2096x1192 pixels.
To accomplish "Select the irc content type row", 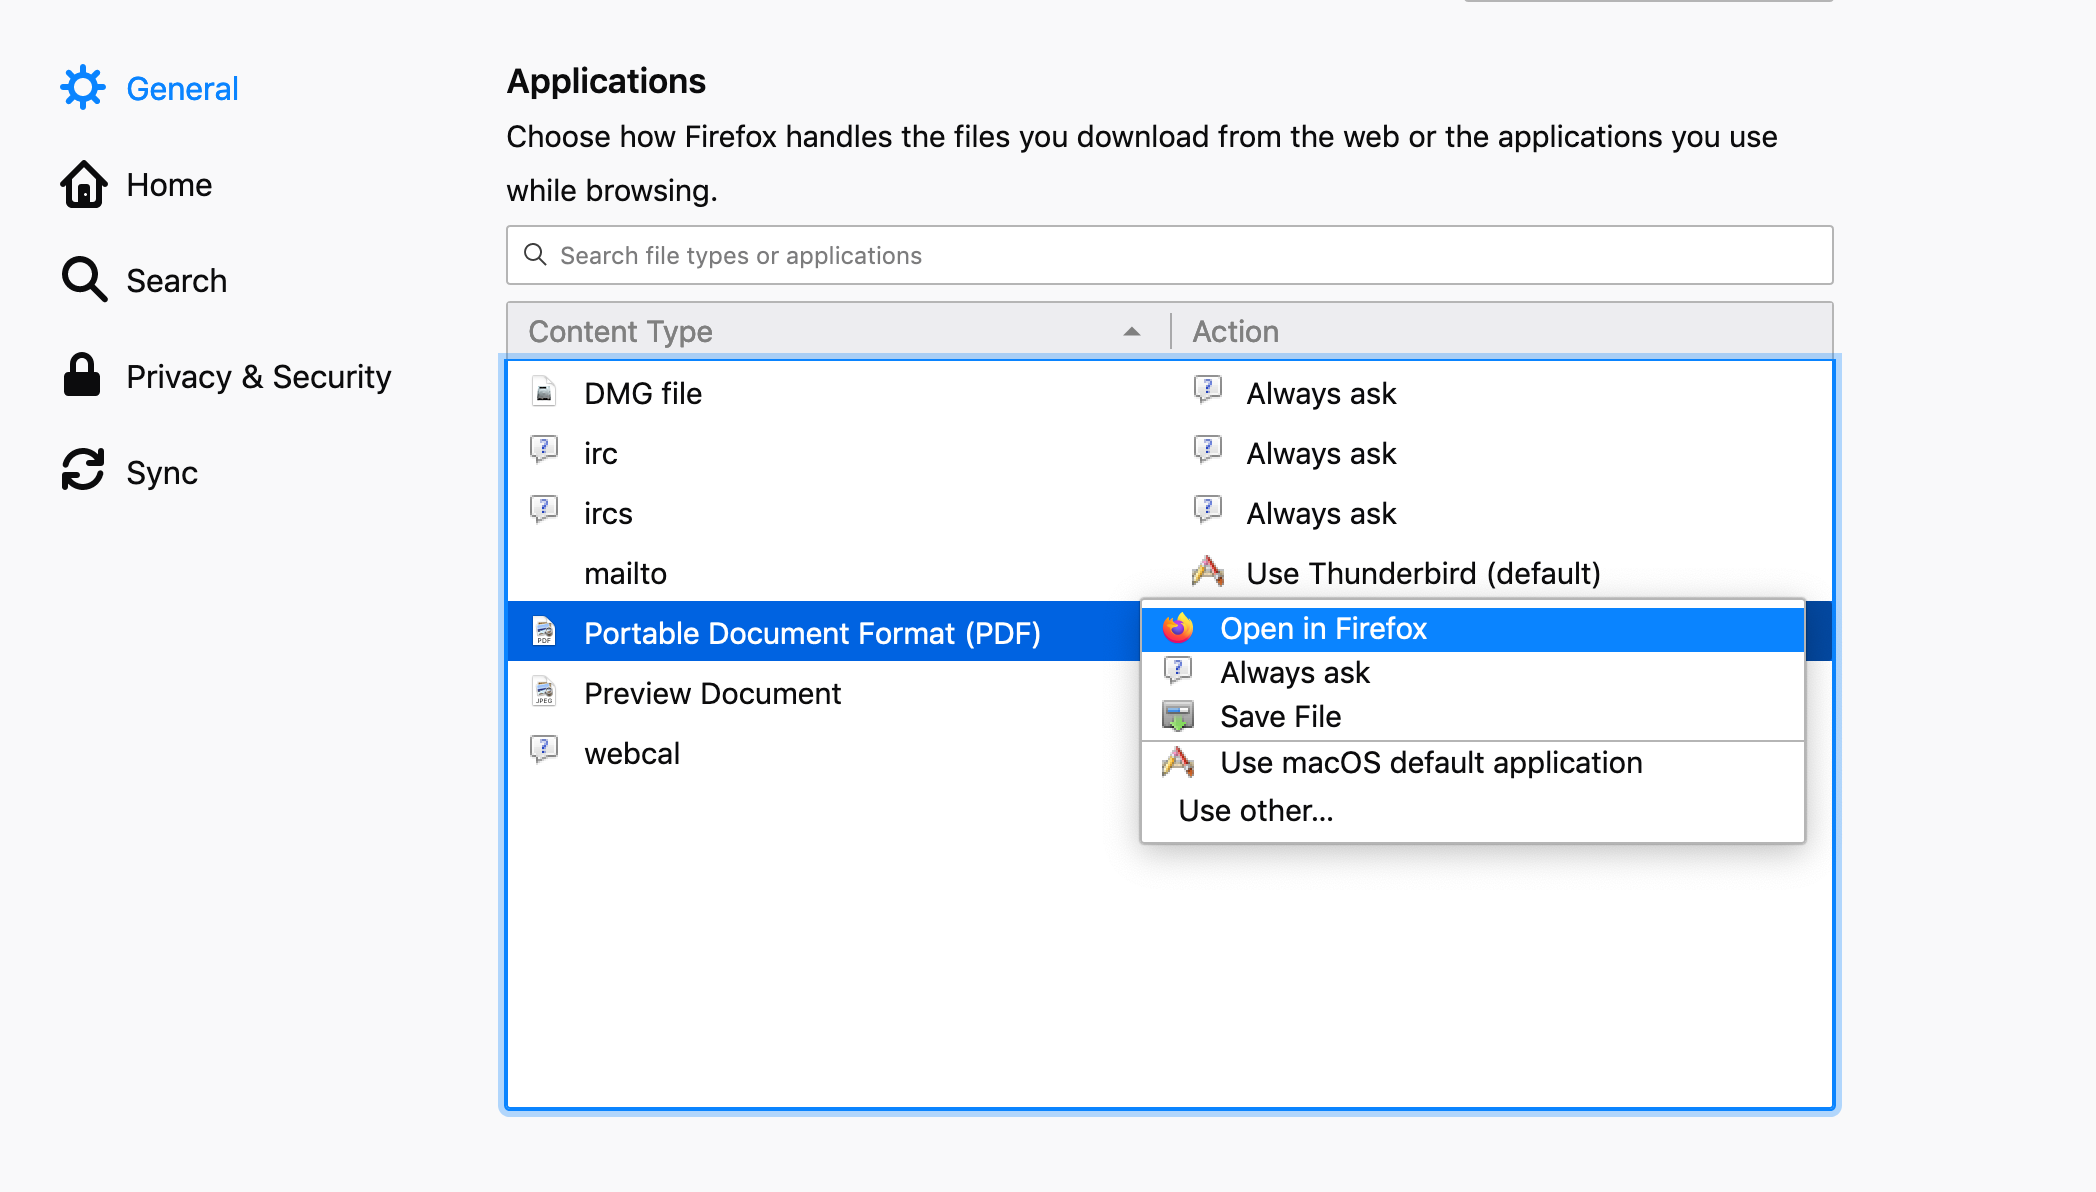I will [1170, 453].
